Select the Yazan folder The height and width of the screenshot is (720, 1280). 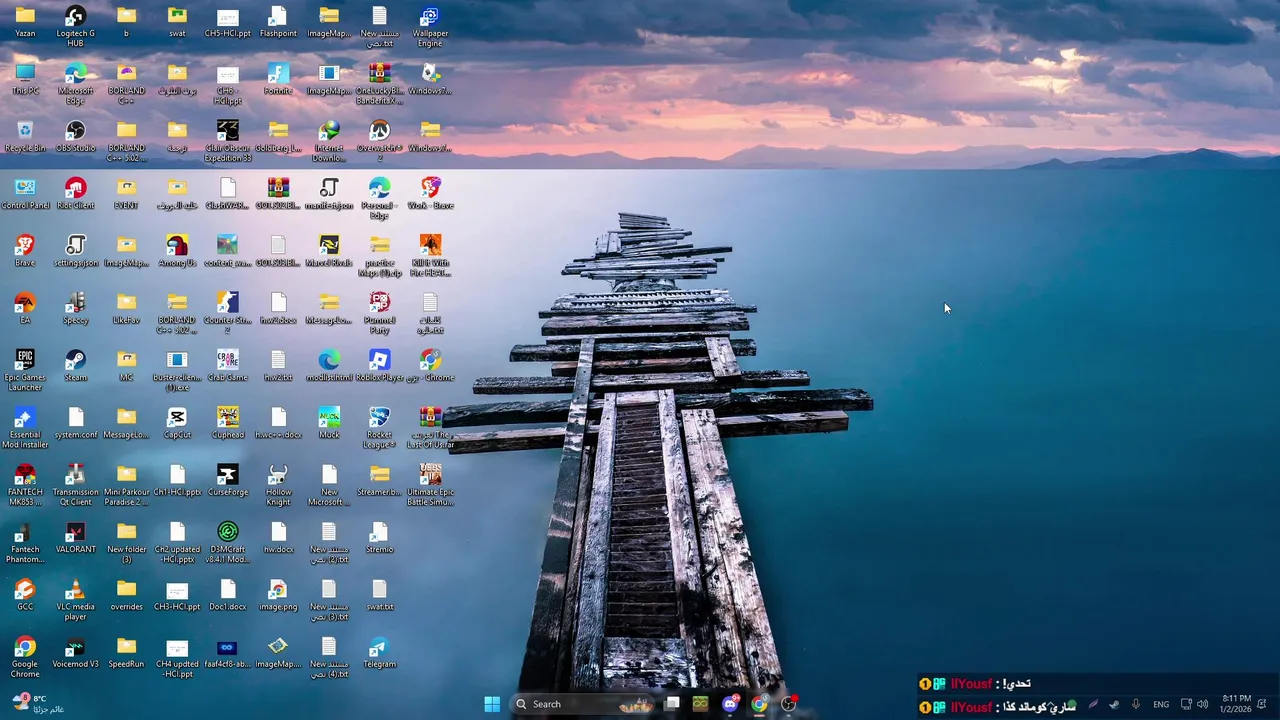tap(25, 21)
